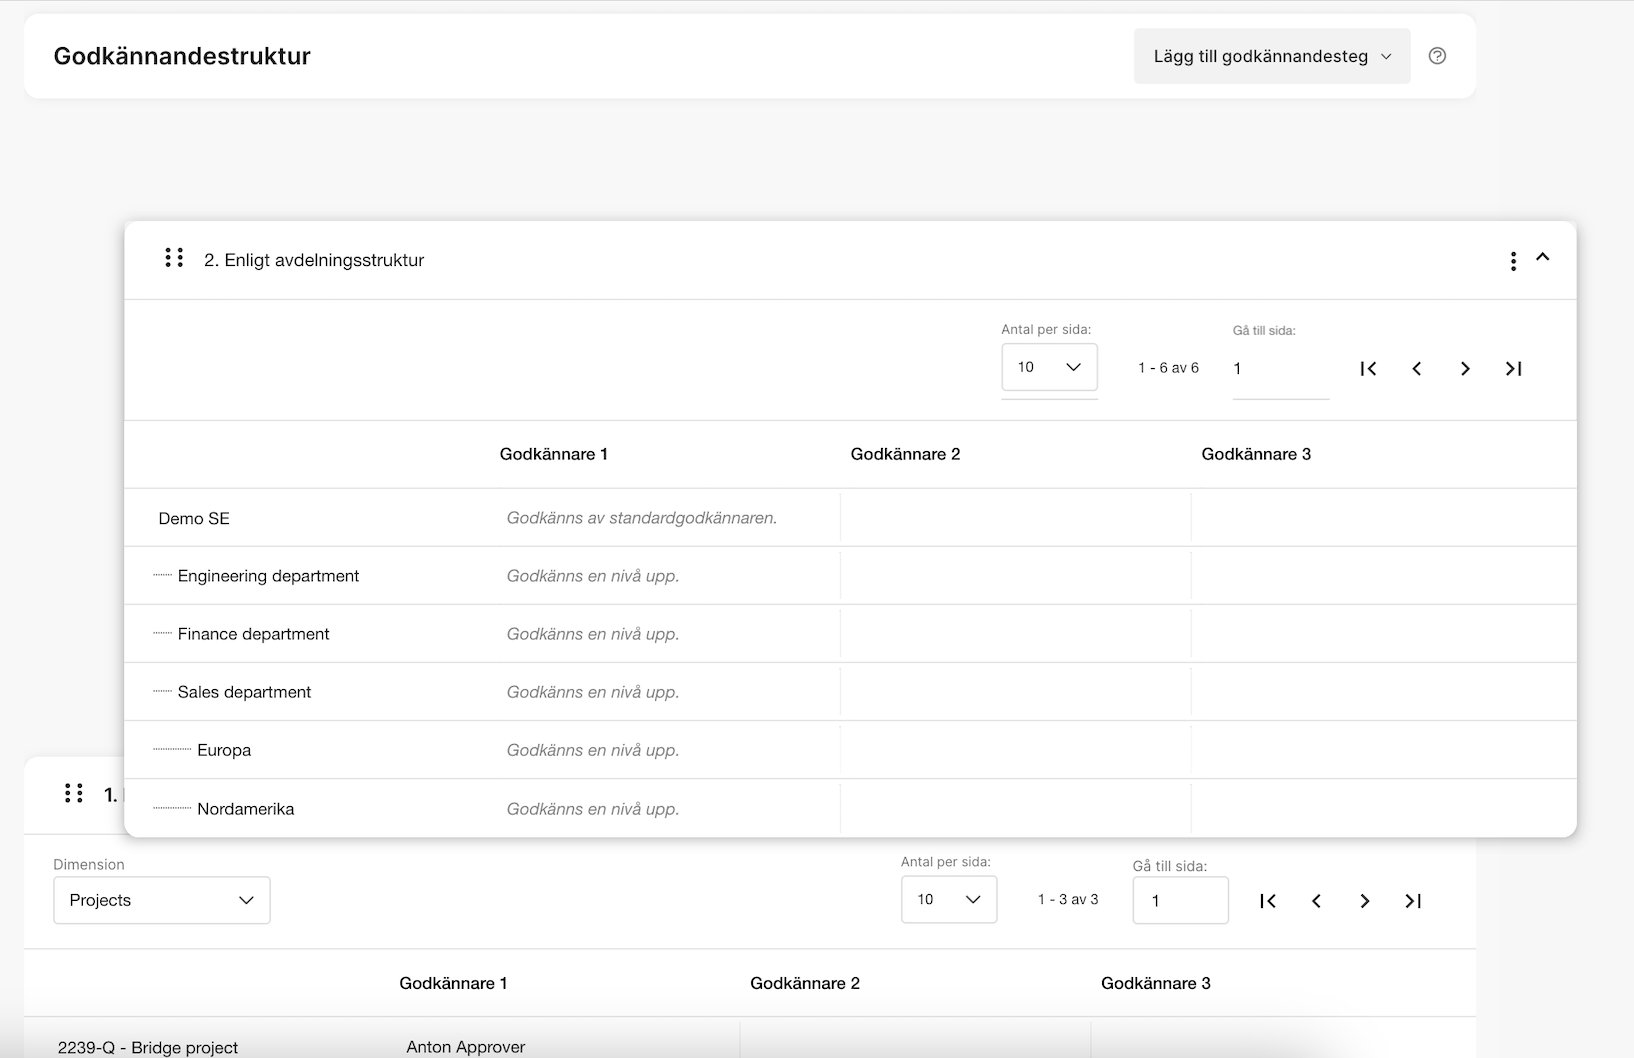This screenshot has width=1634, height=1058.
Task: Click Godkännare 2 cell for Demo SE
Action: tap(1015, 518)
